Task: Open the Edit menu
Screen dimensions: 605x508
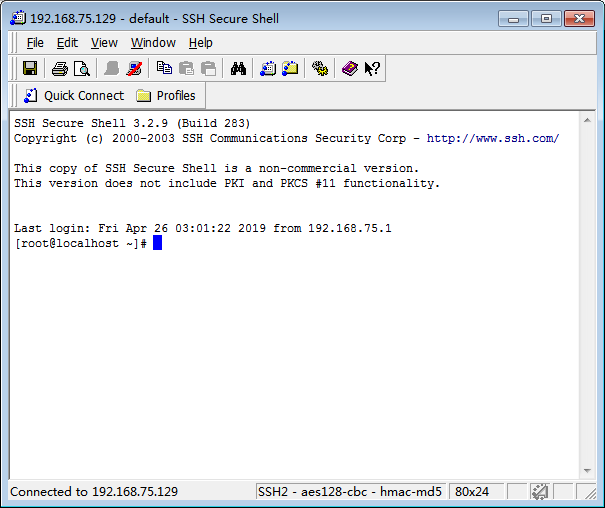Action: coord(67,43)
